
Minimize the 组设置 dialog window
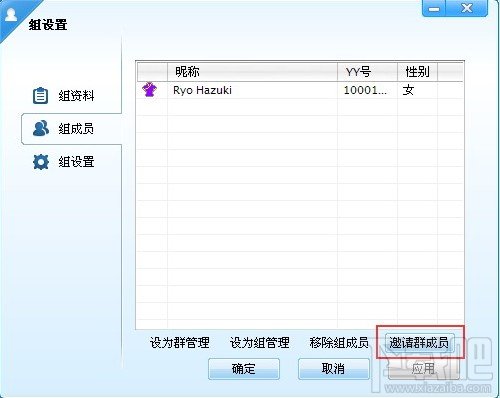click(x=434, y=8)
